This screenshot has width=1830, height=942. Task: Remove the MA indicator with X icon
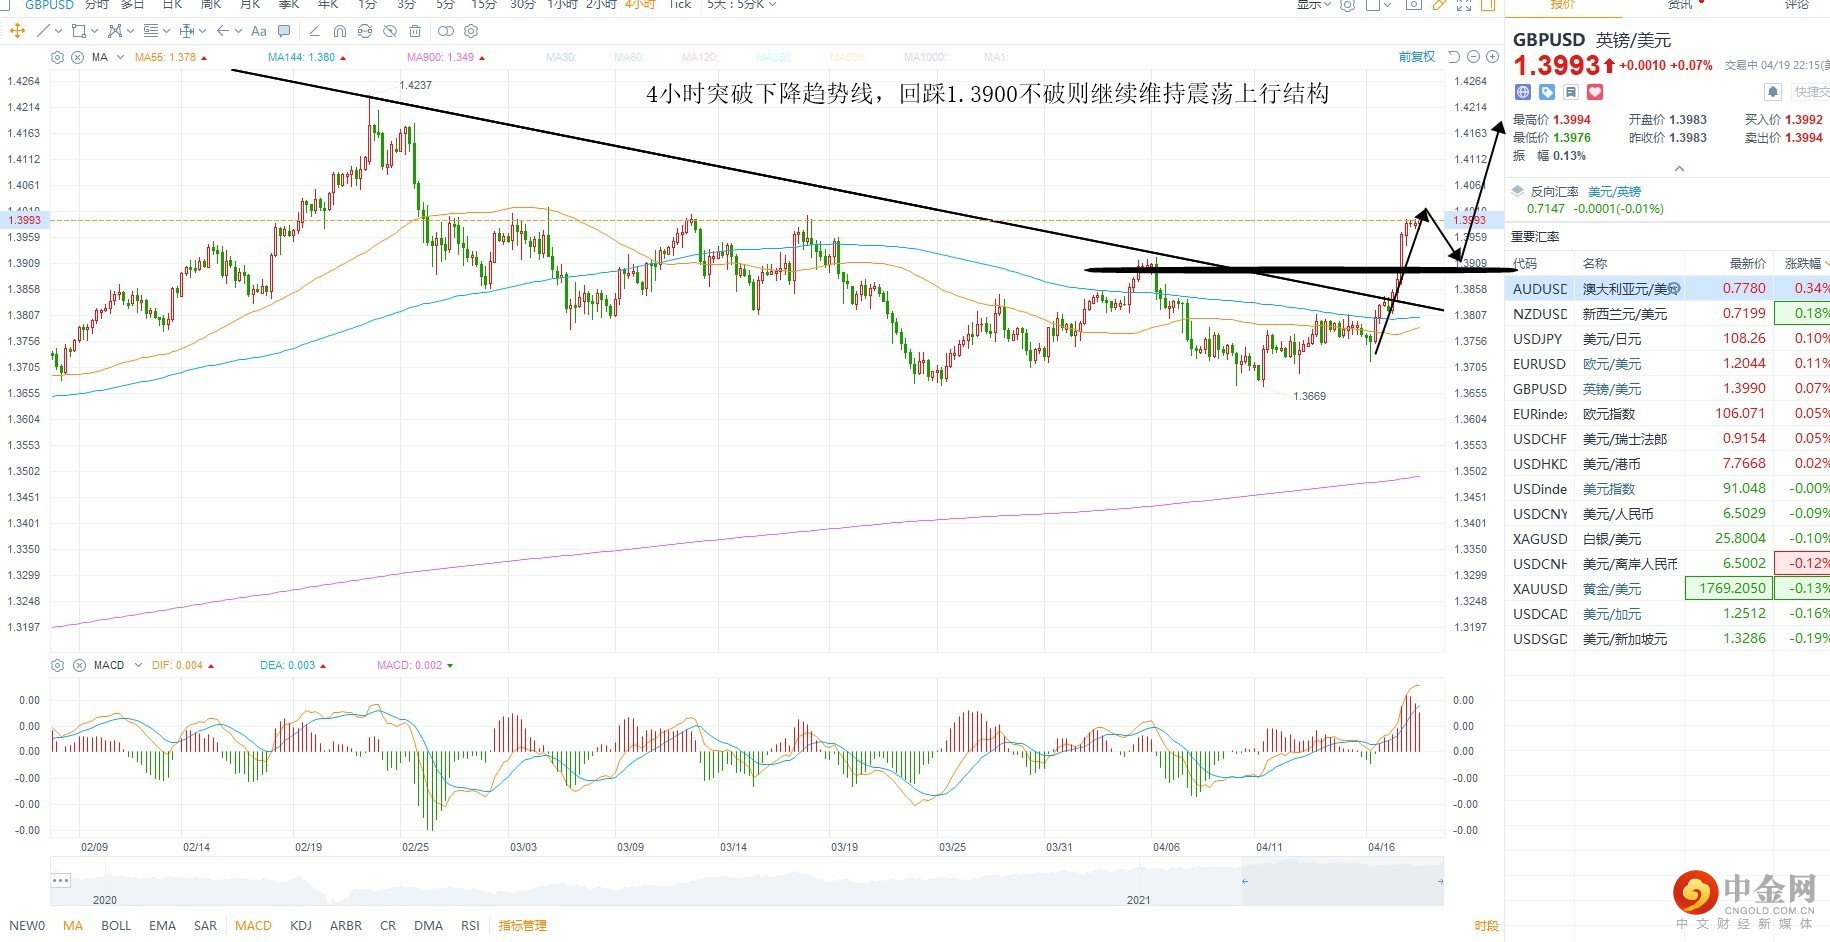[x=78, y=57]
